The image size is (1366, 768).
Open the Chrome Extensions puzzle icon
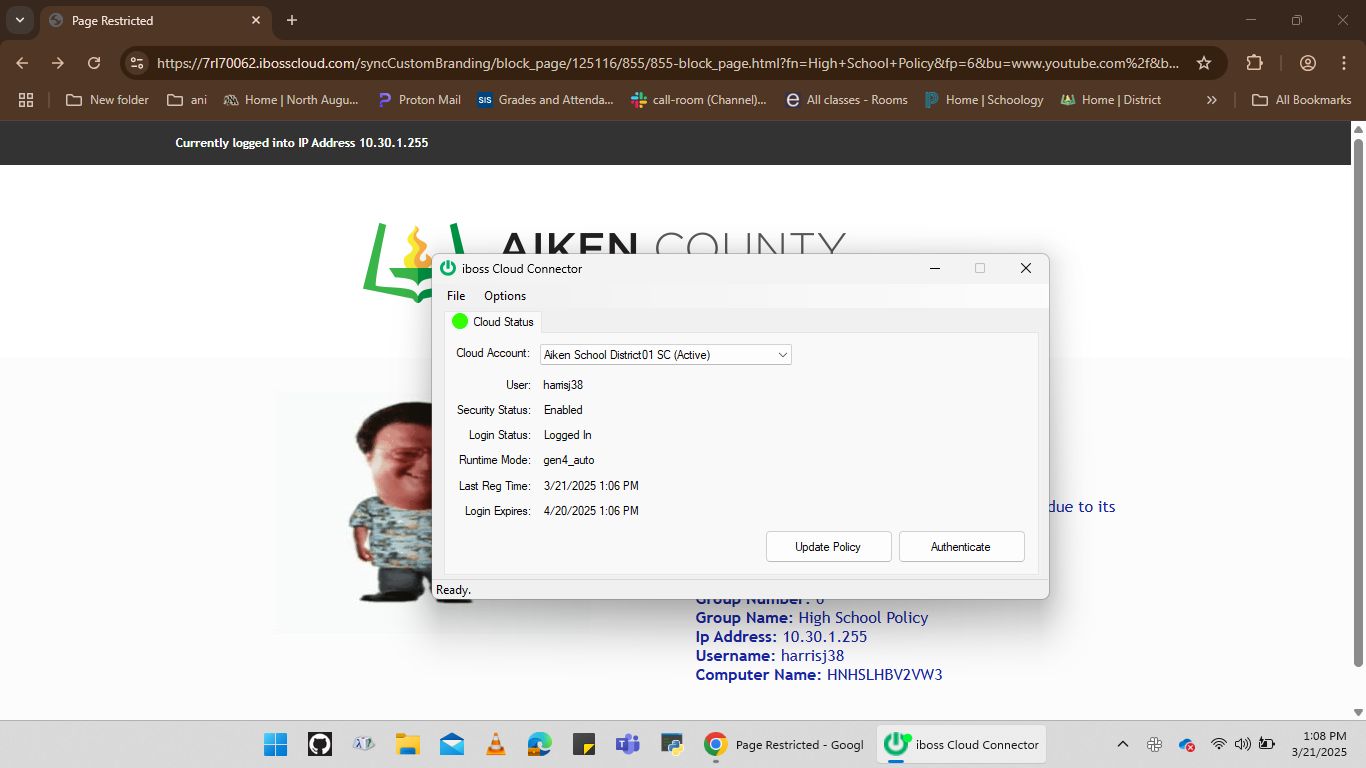[x=1254, y=63]
